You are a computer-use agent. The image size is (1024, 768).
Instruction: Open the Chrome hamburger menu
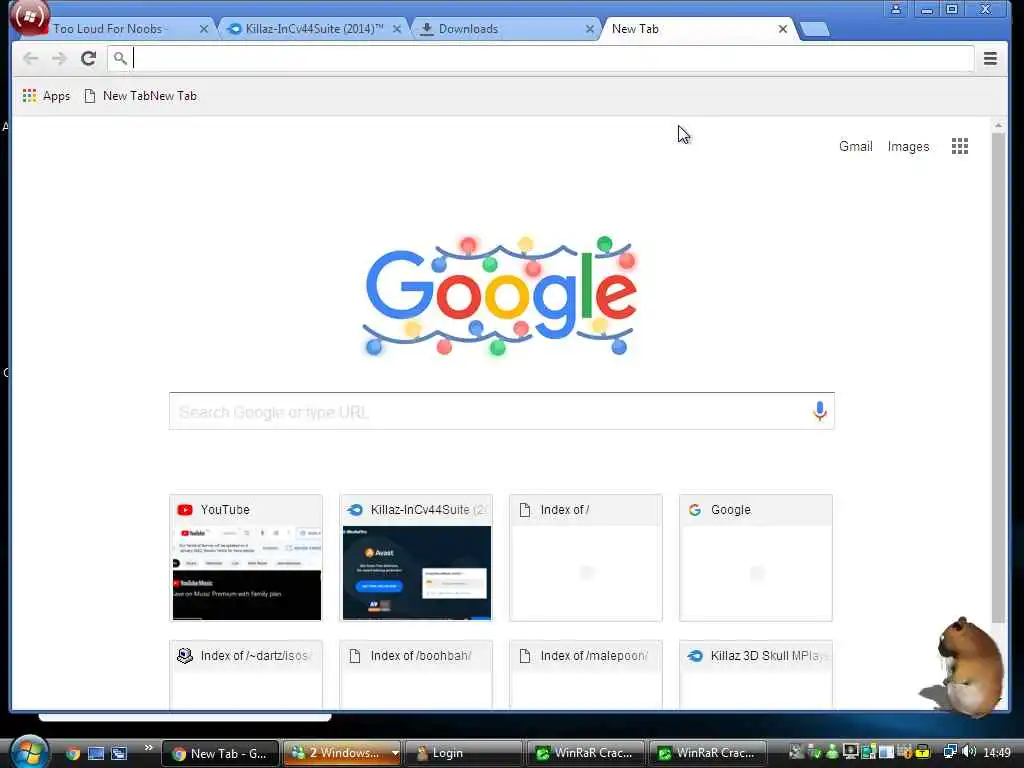tap(990, 59)
